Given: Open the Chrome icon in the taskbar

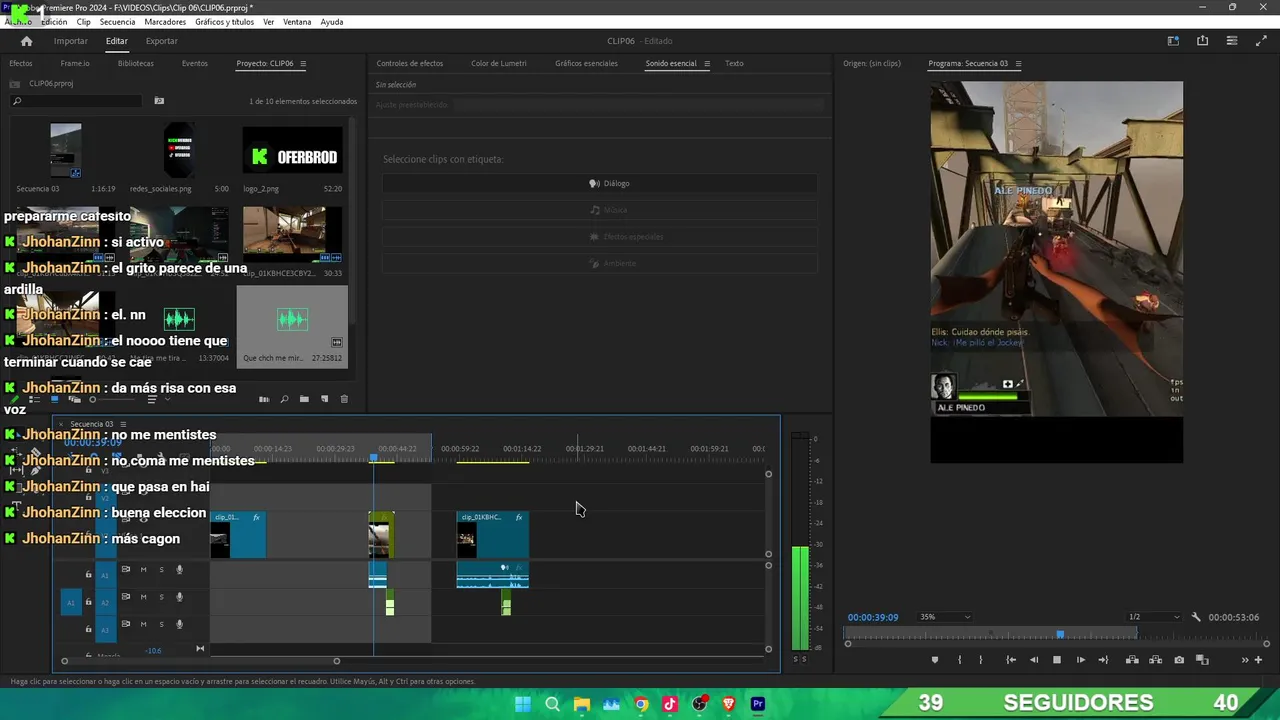Looking at the screenshot, I should 641,704.
